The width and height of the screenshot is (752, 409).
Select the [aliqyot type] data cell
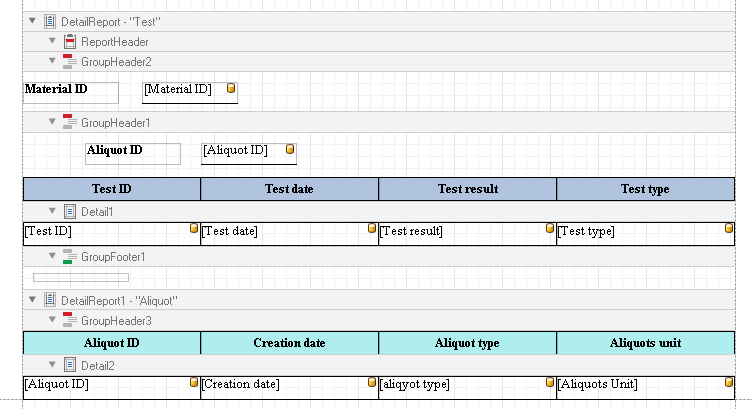[460, 385]
